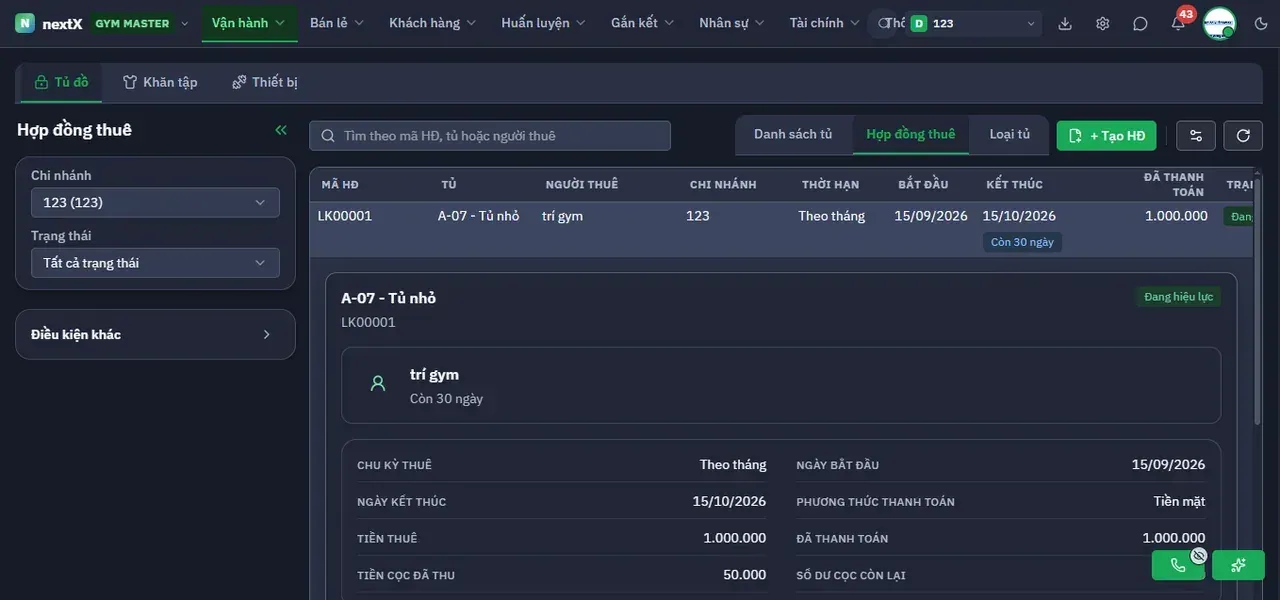Open the Chi nhánh dropdown
1280x600 pixels.
click(x=155, y=203)
